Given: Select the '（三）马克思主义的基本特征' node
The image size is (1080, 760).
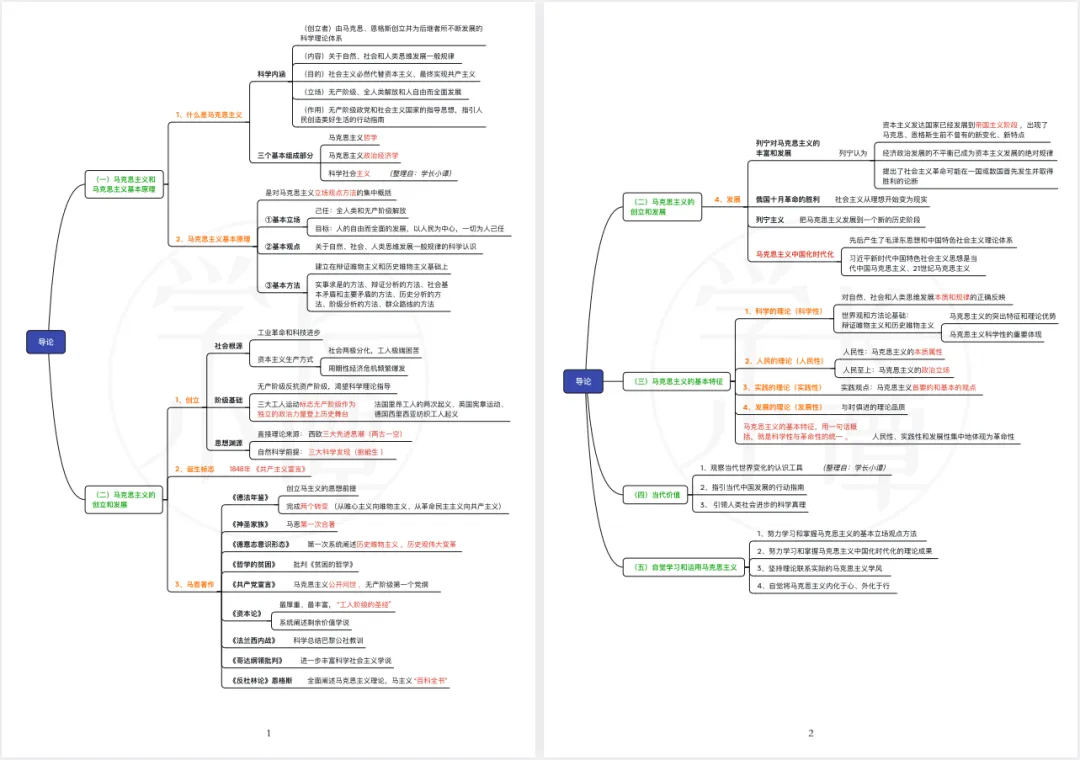Looking at the screenshot, I should (678, 381).
